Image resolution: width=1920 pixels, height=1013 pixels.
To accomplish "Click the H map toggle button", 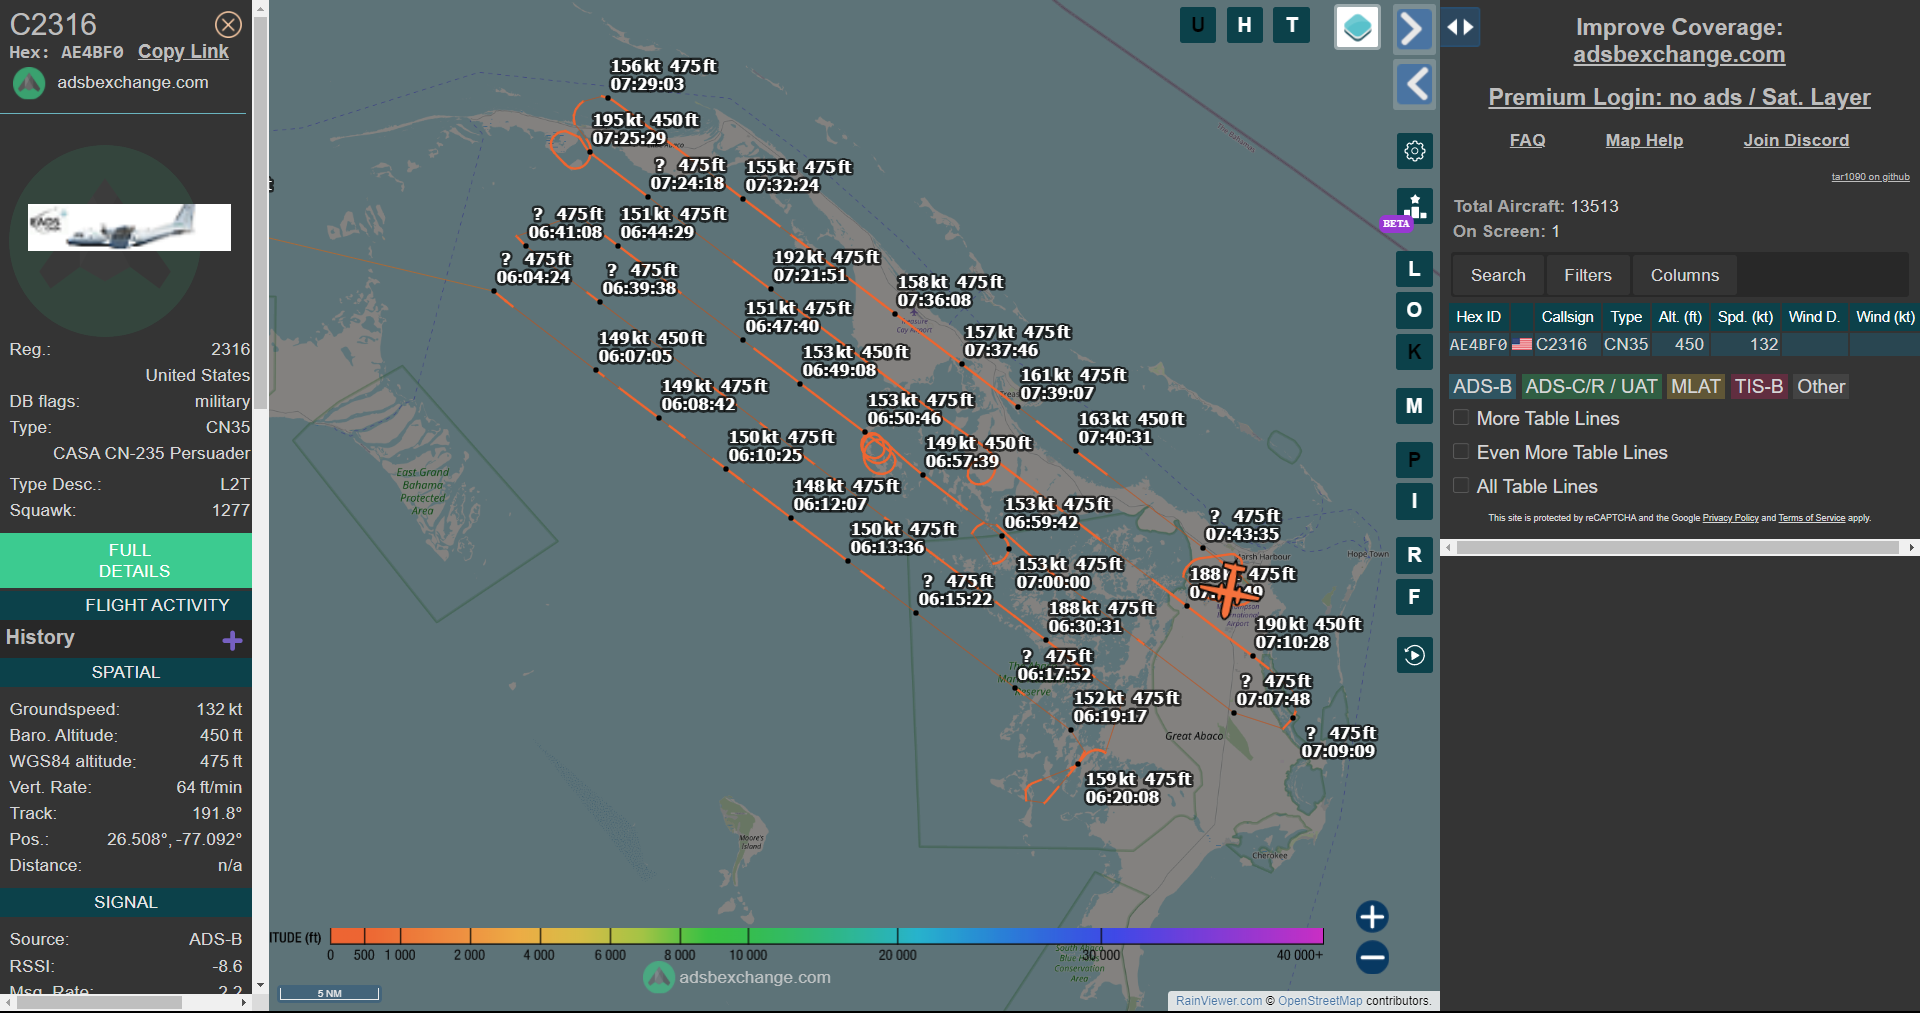I will [x=1245, y=25].
